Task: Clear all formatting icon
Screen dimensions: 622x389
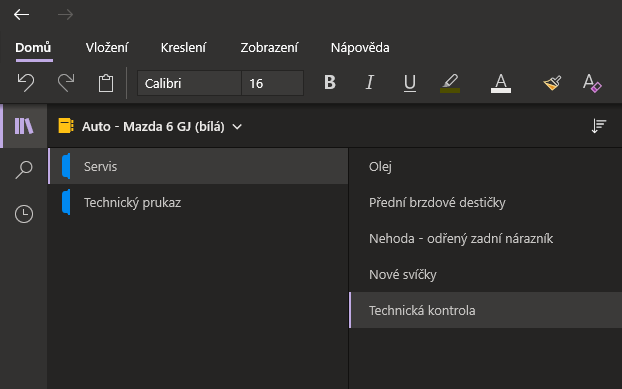Action: [x=592, y=83]
